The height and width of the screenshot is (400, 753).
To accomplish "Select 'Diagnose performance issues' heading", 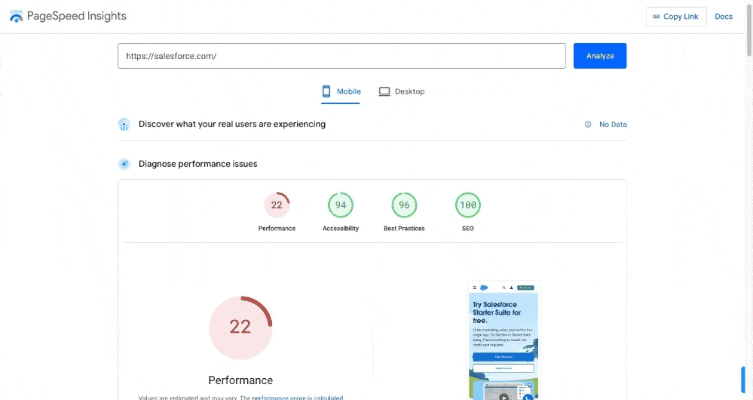I will (x=198, y=164).
